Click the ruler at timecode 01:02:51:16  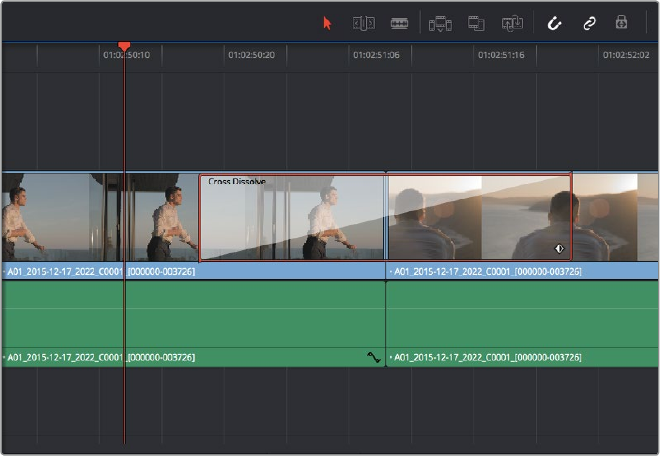click(500, 56)
